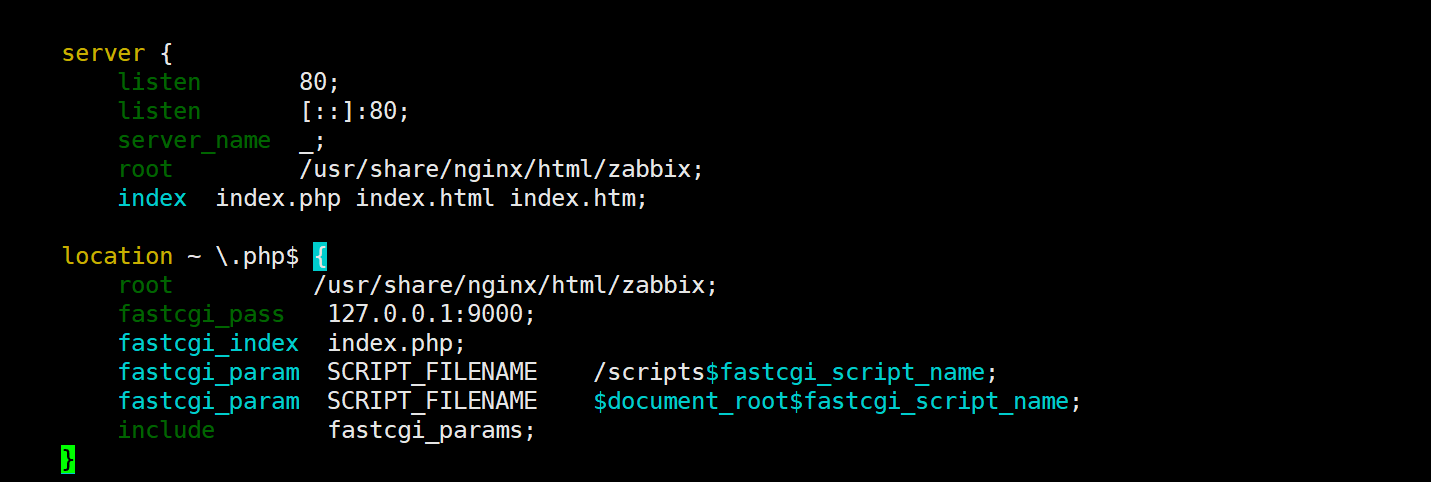
Task: Click the fastcgi_pass directive
Action: [201, 315]
